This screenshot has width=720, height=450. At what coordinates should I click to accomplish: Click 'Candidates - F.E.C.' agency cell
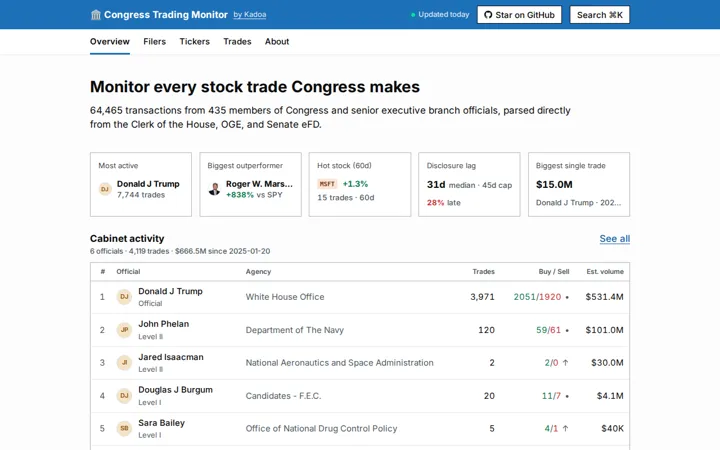(283, 396)
